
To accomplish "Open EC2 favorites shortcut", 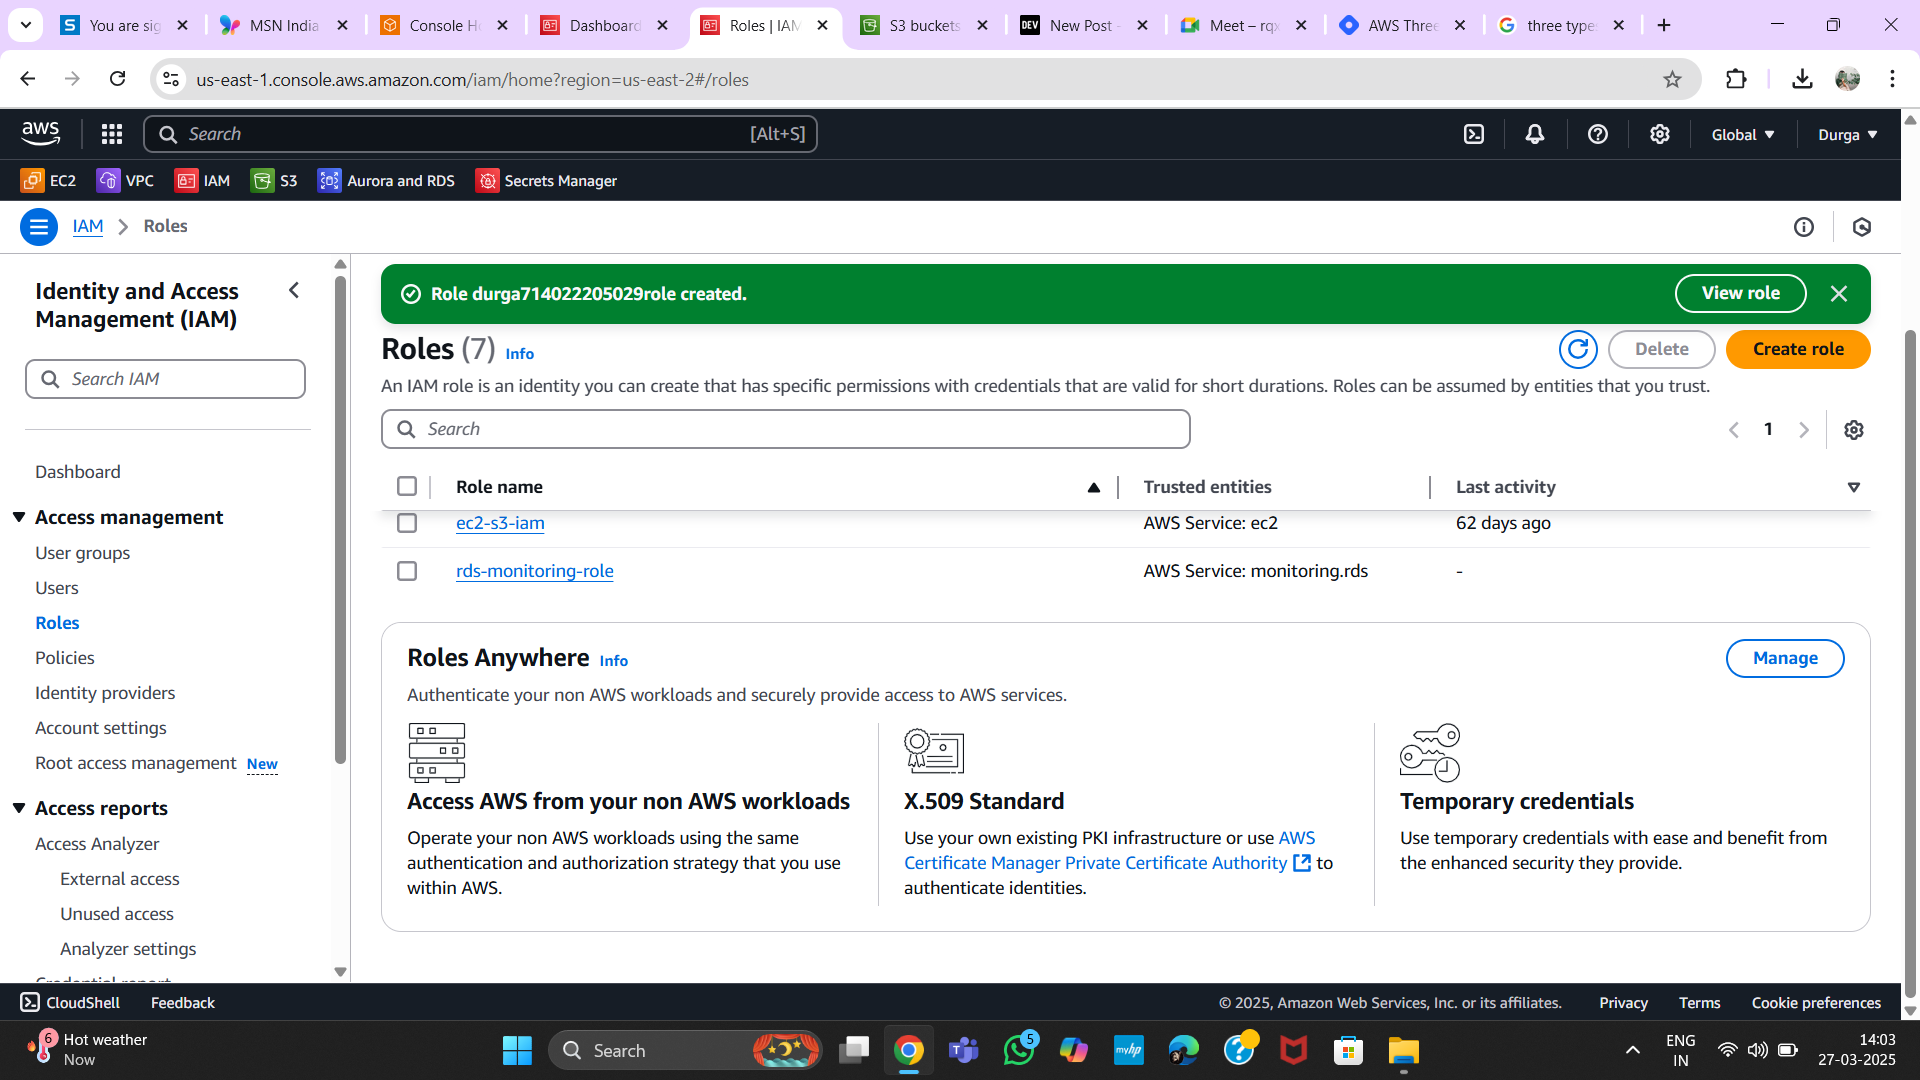I will pos(49,181).
